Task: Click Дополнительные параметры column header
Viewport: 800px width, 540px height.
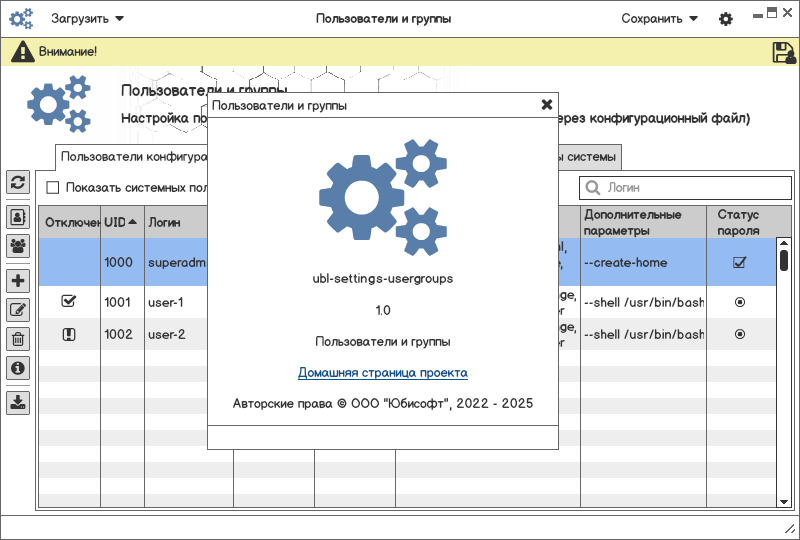Action: coord(643,222)
